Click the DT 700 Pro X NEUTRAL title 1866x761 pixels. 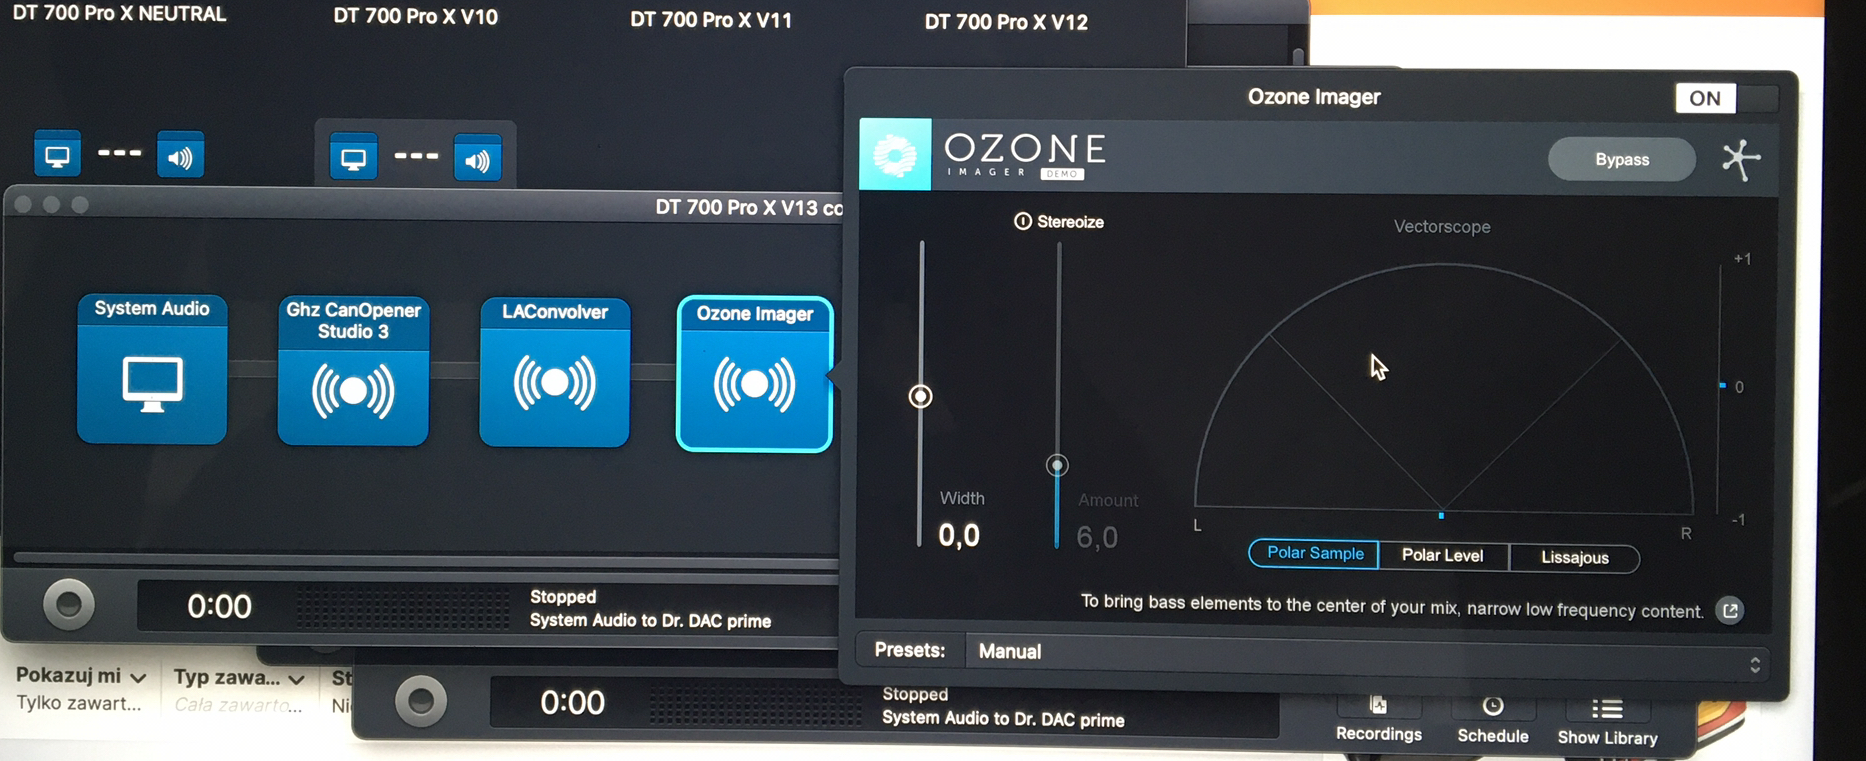[x=119, y=14]
